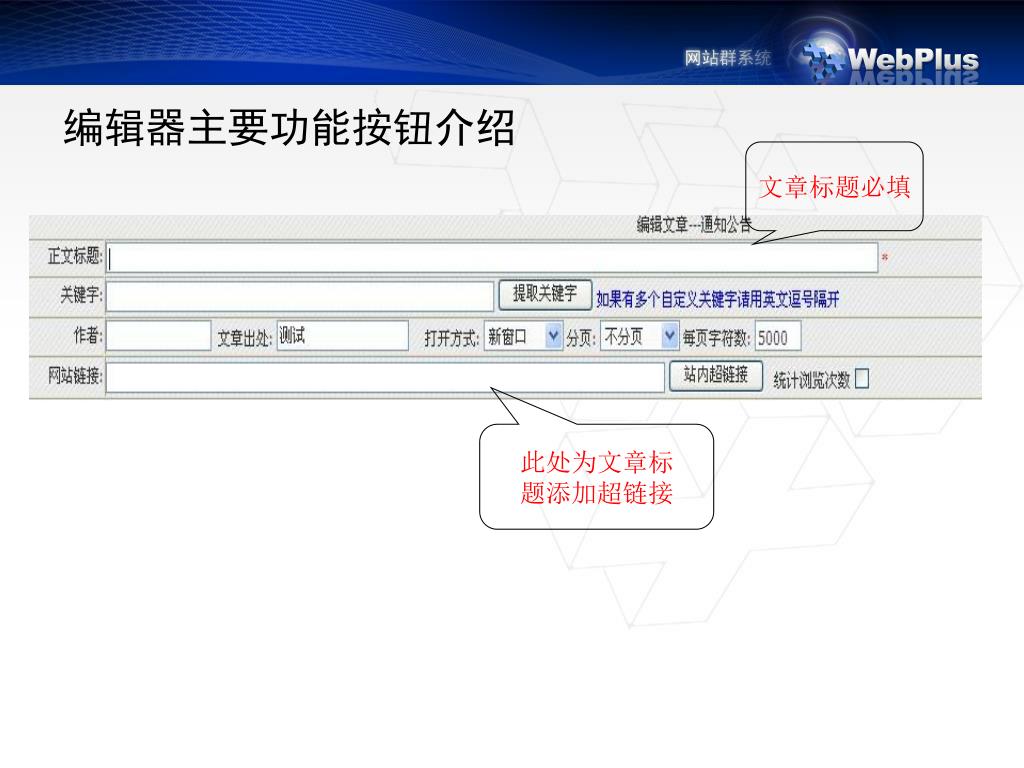This screenshot has width=1024, height=768.
Task: Click the 正文标题 label
Action: point(74,255)
